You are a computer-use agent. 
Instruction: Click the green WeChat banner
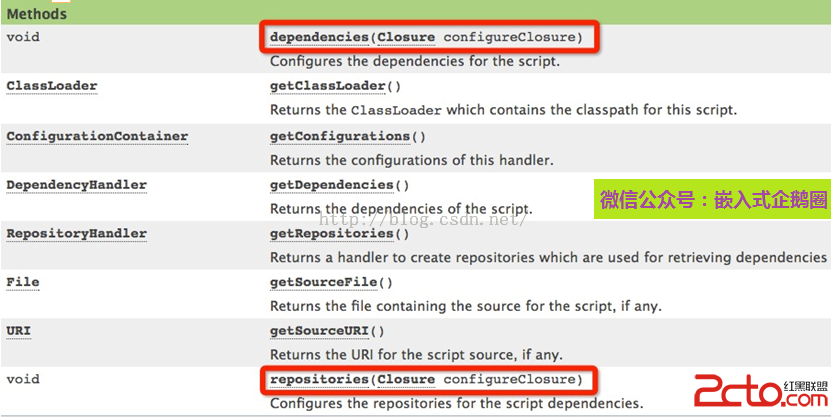(x=713, y=200)
